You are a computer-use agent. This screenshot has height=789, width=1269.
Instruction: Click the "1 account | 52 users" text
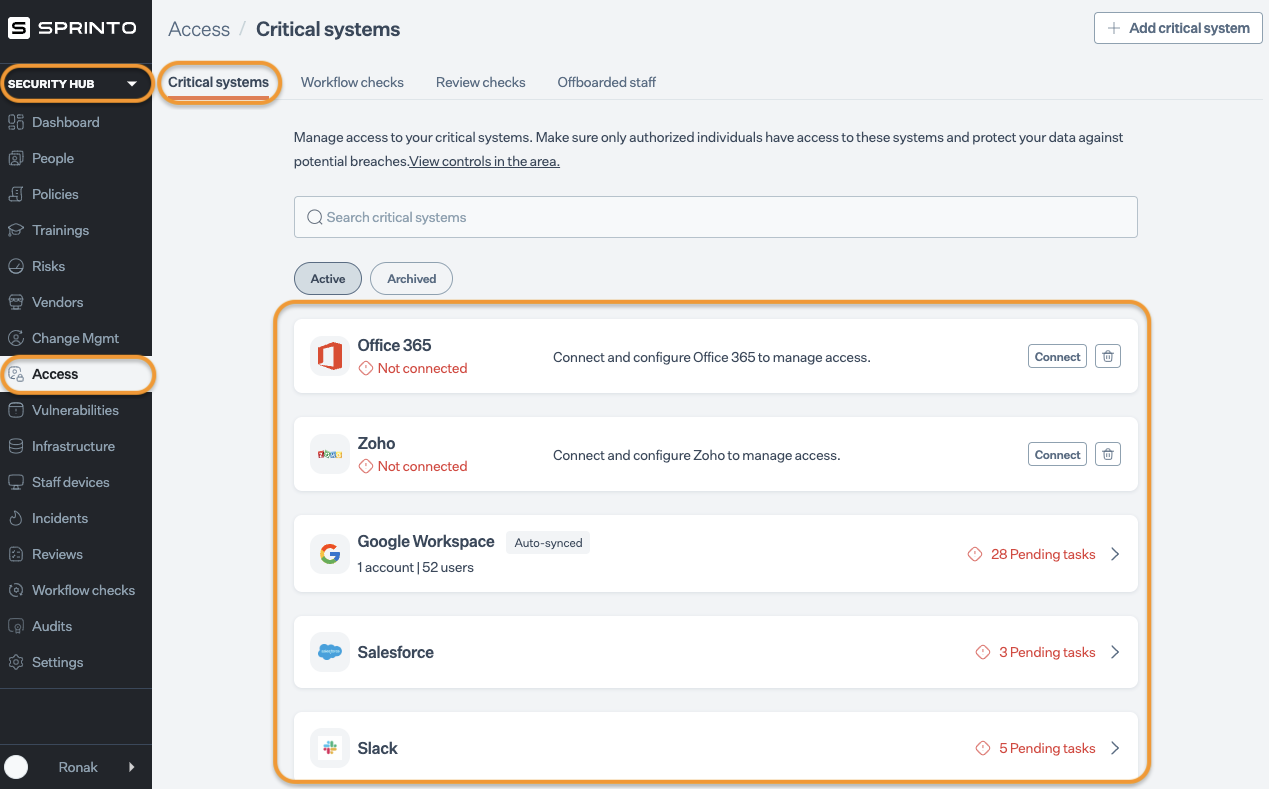pyautogui.click(x=415, y=567)
